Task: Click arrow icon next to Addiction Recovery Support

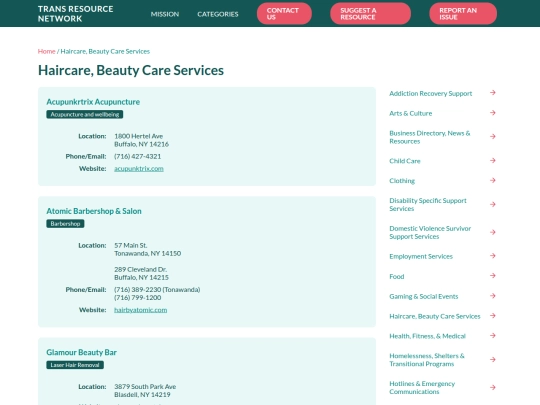Action: click(x=493, y=93)
